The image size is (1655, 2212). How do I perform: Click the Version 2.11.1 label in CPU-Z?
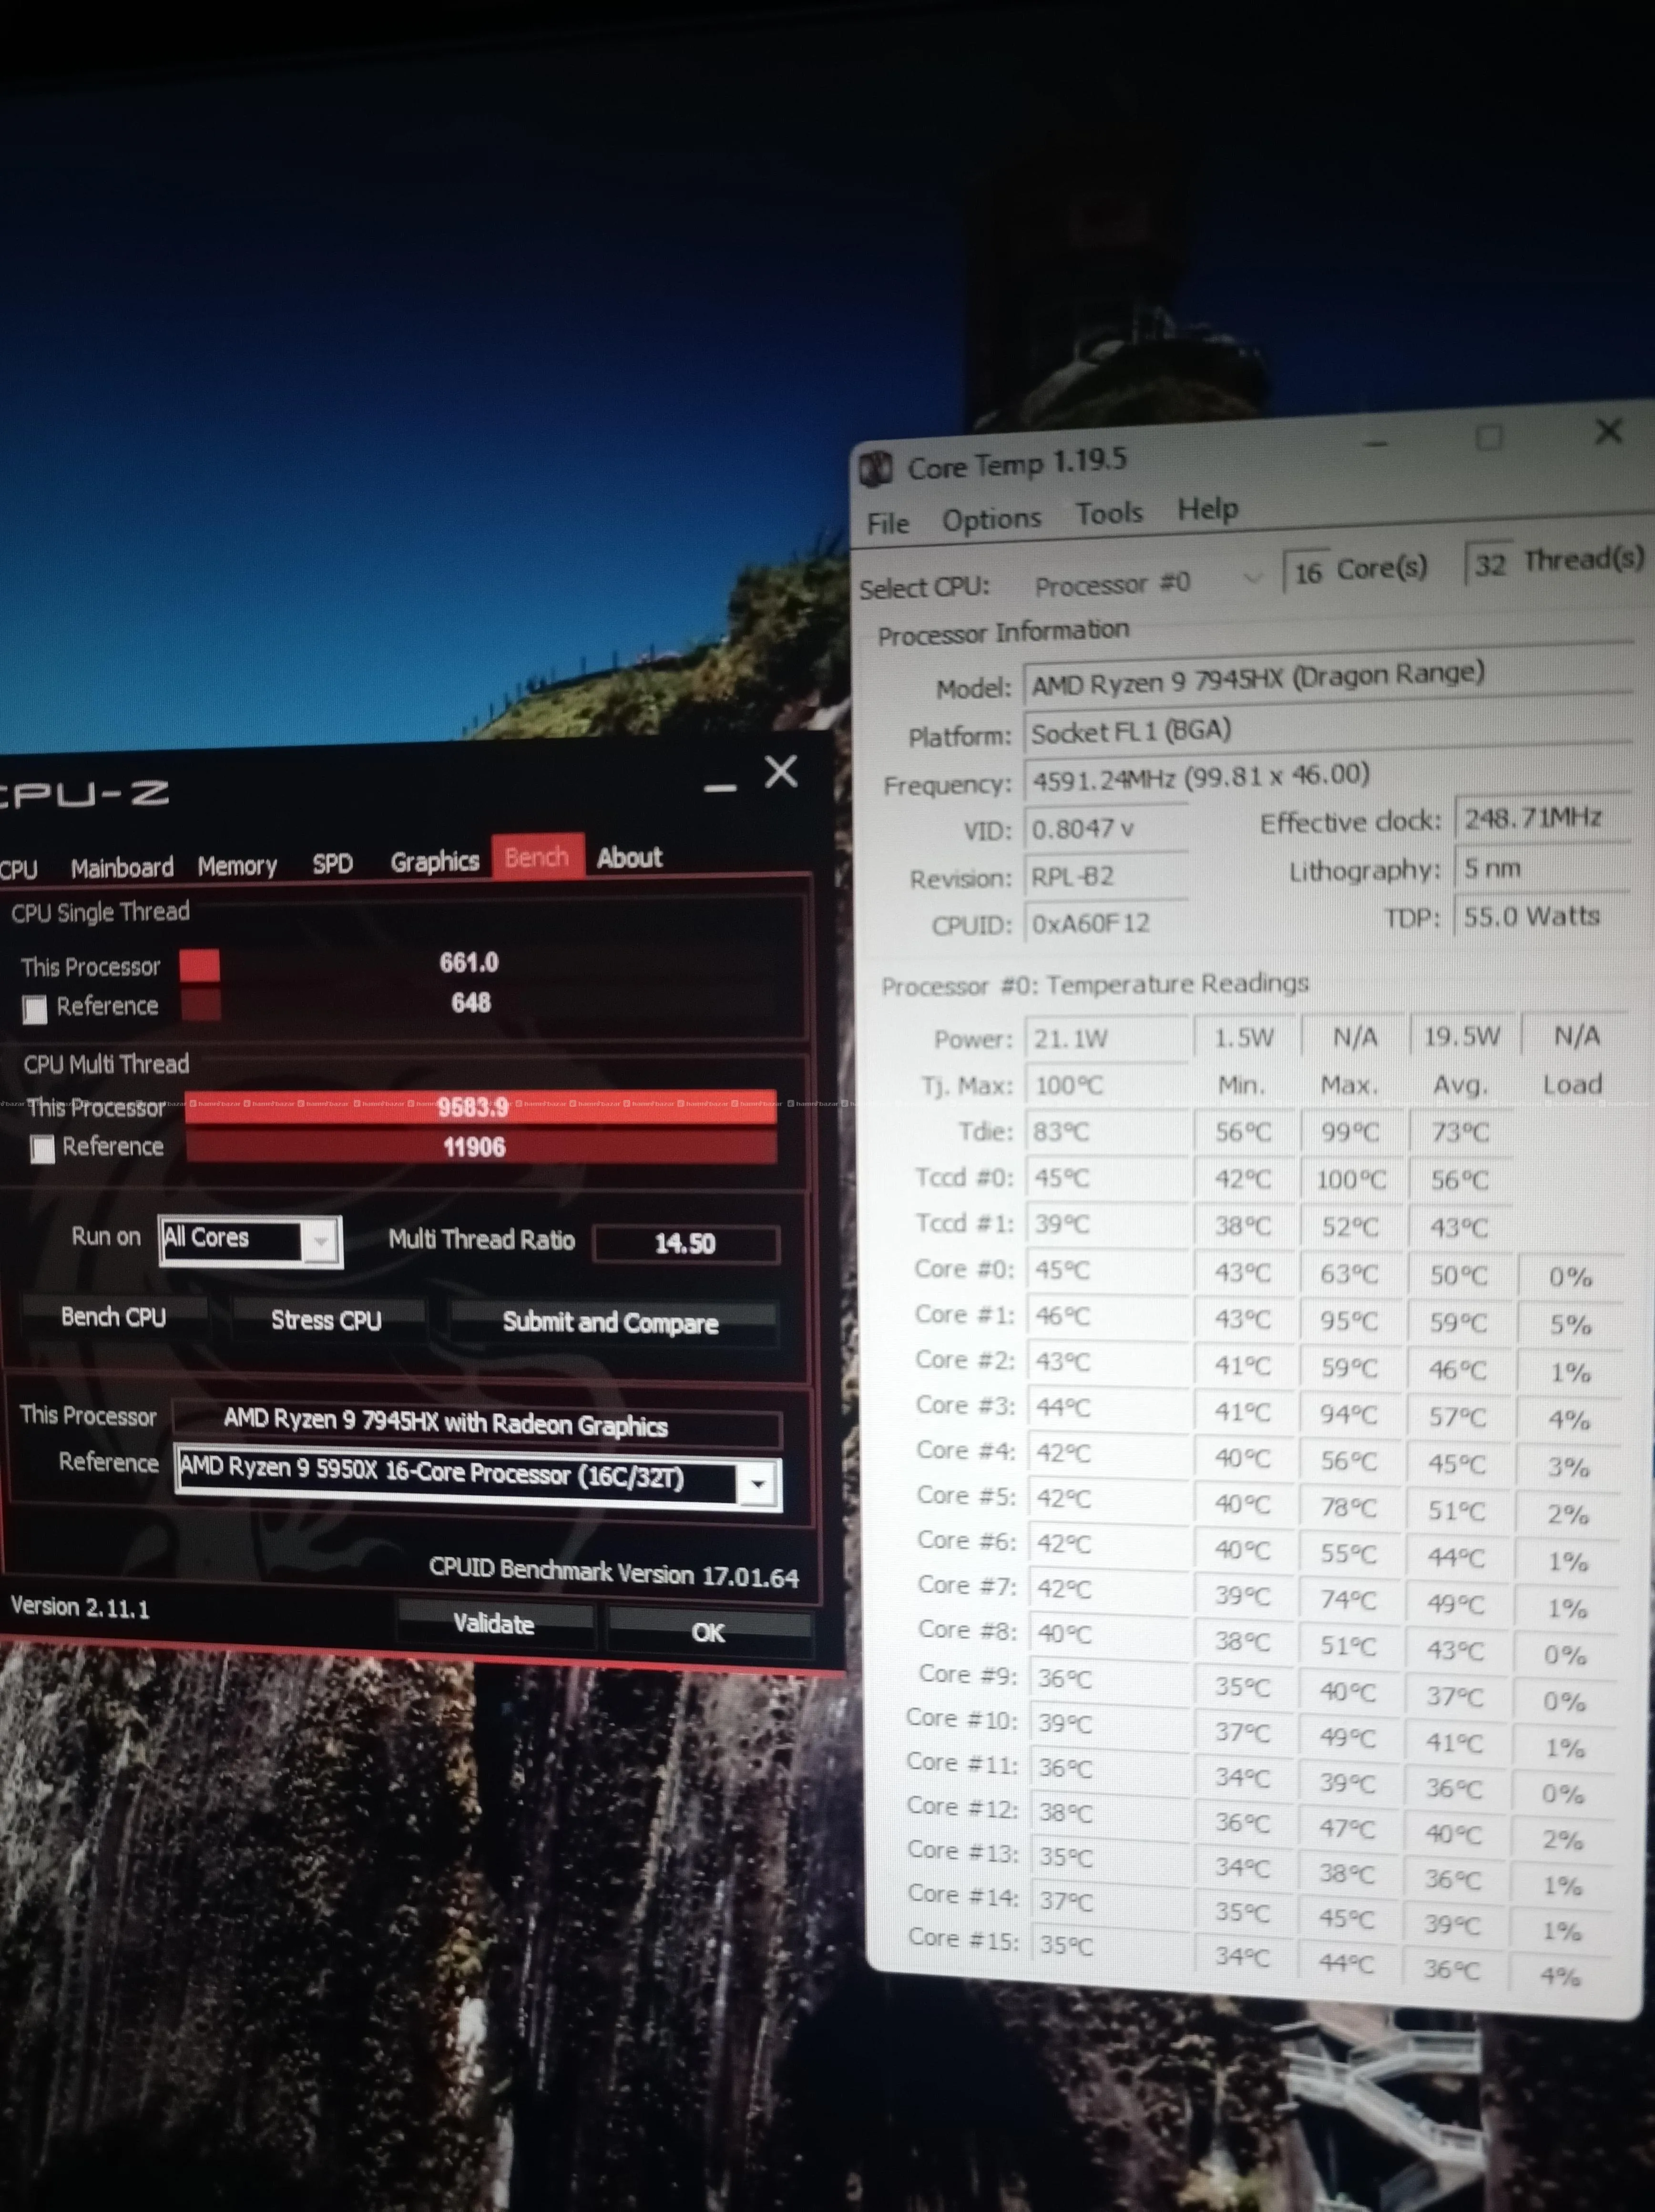[x=80, y=1608]
